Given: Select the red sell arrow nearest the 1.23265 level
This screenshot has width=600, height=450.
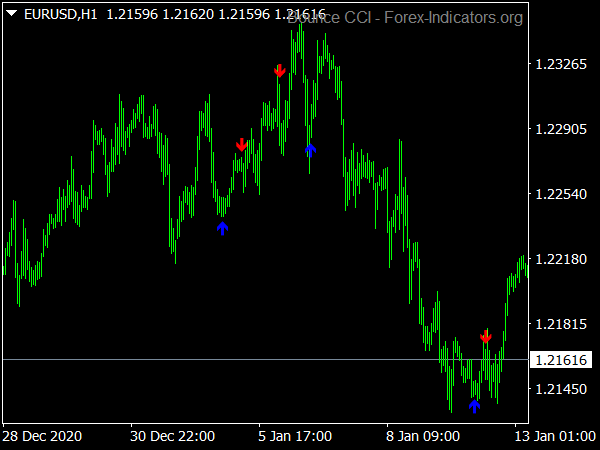Looking at the screenshot, I should click(280, 71).
